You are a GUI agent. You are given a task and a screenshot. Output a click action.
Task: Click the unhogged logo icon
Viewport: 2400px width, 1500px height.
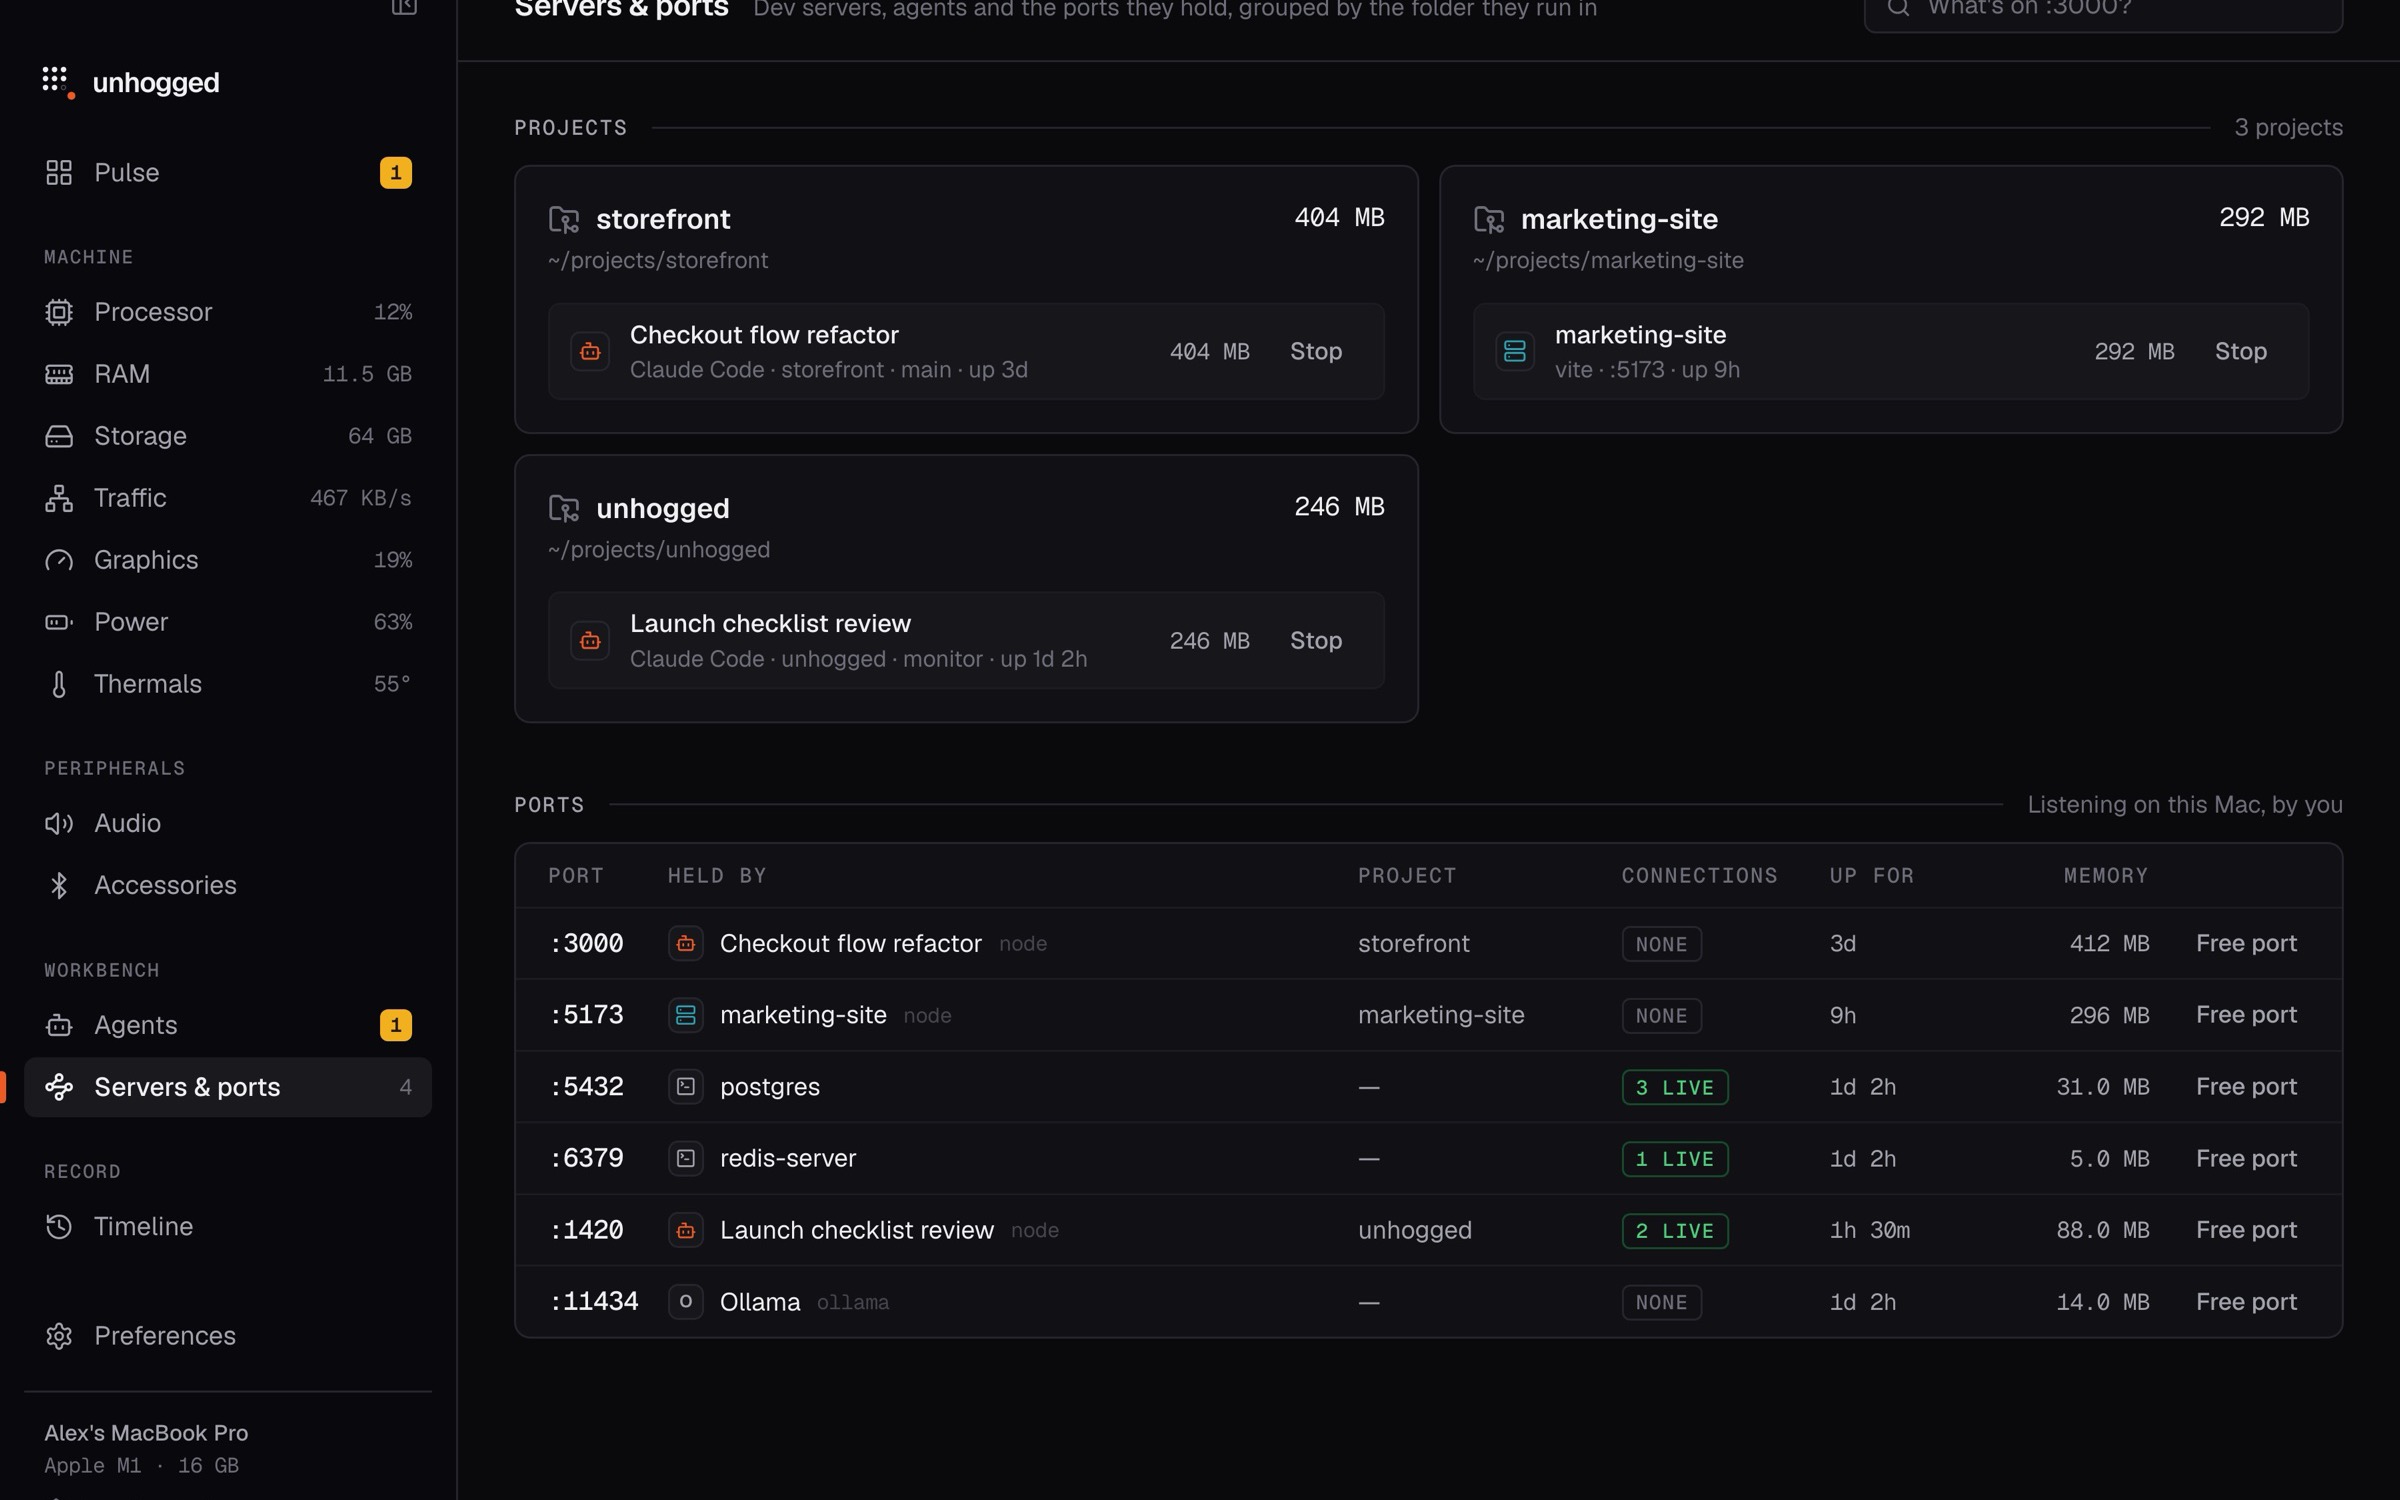(x=58, y=82)
